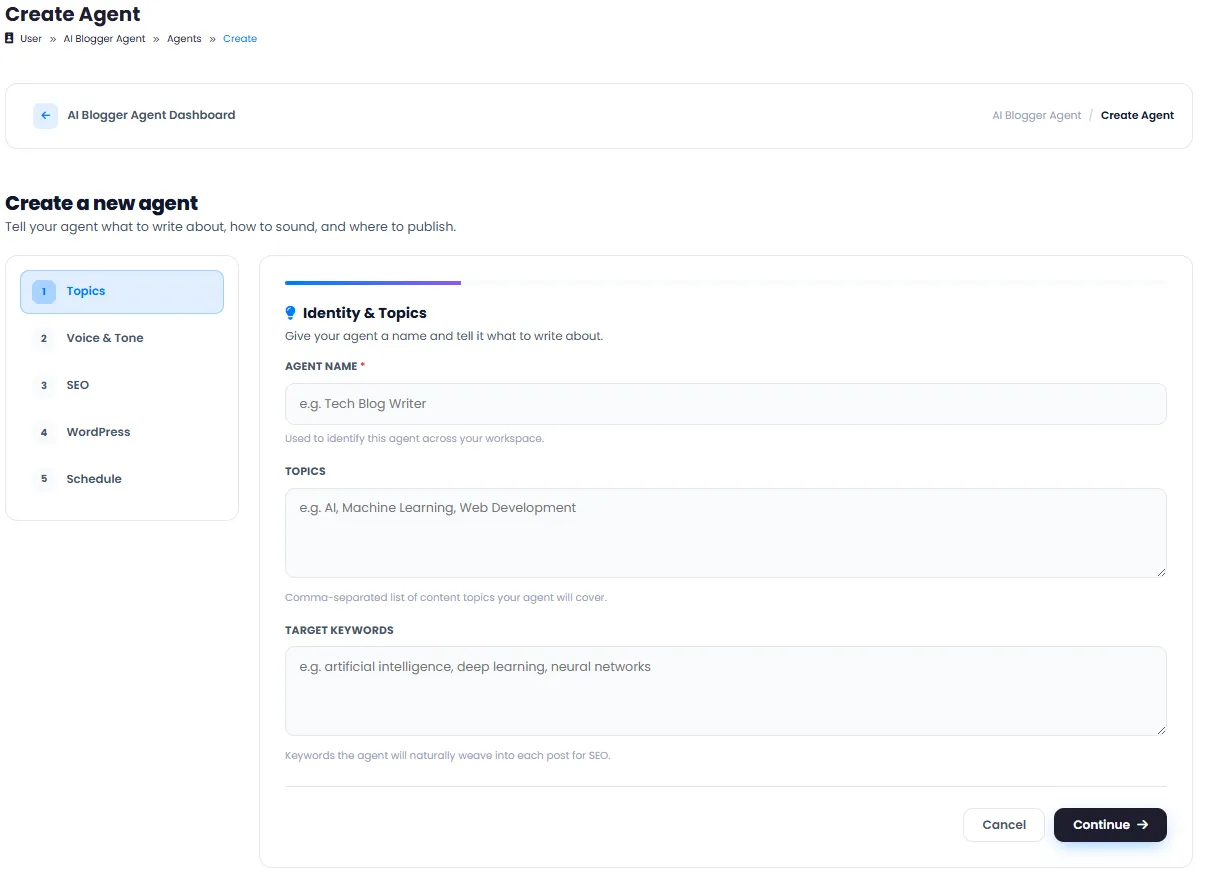The height and width of the screenshot is (874, 1216).
Task: Click step number 5 badge
Action: click(44, 480)
